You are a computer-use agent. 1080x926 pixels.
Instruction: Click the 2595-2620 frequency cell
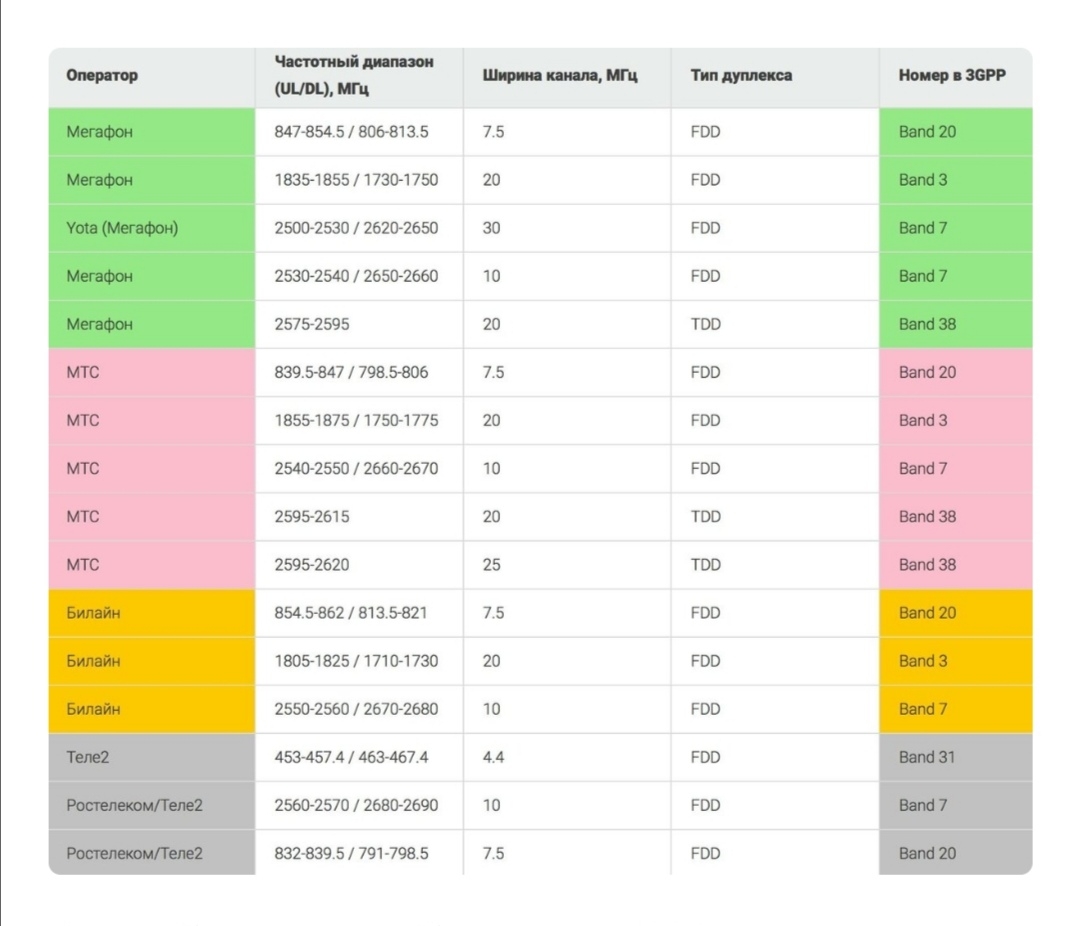(x=312, y=565)
